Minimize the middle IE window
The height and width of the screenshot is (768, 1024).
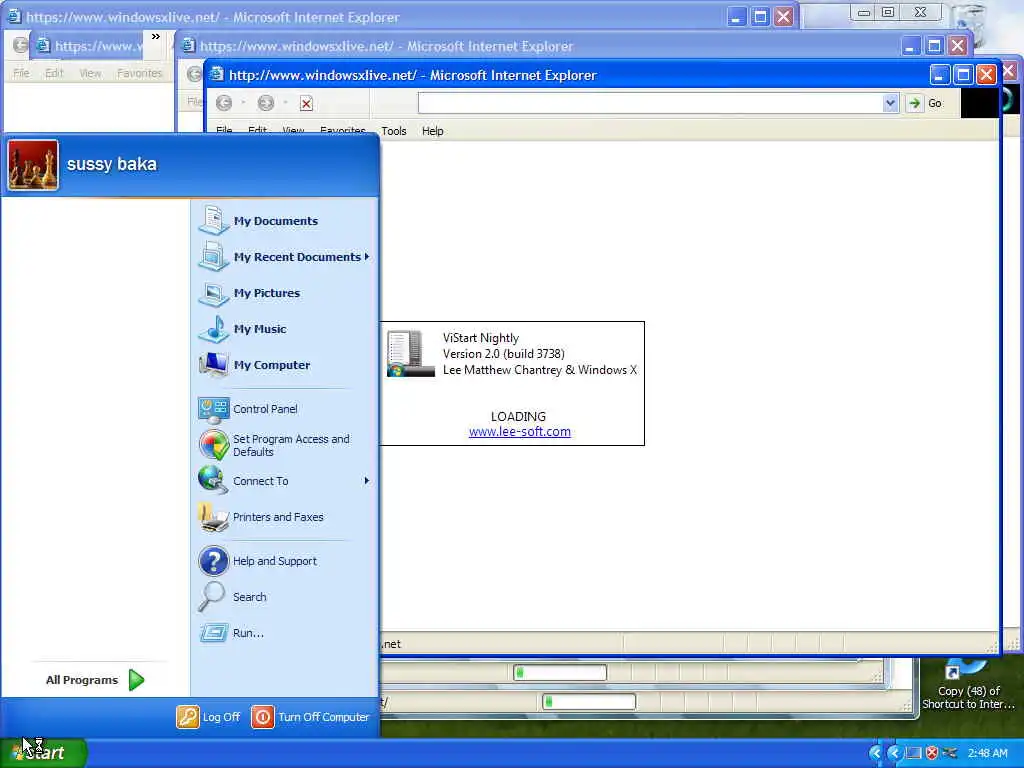911,46
